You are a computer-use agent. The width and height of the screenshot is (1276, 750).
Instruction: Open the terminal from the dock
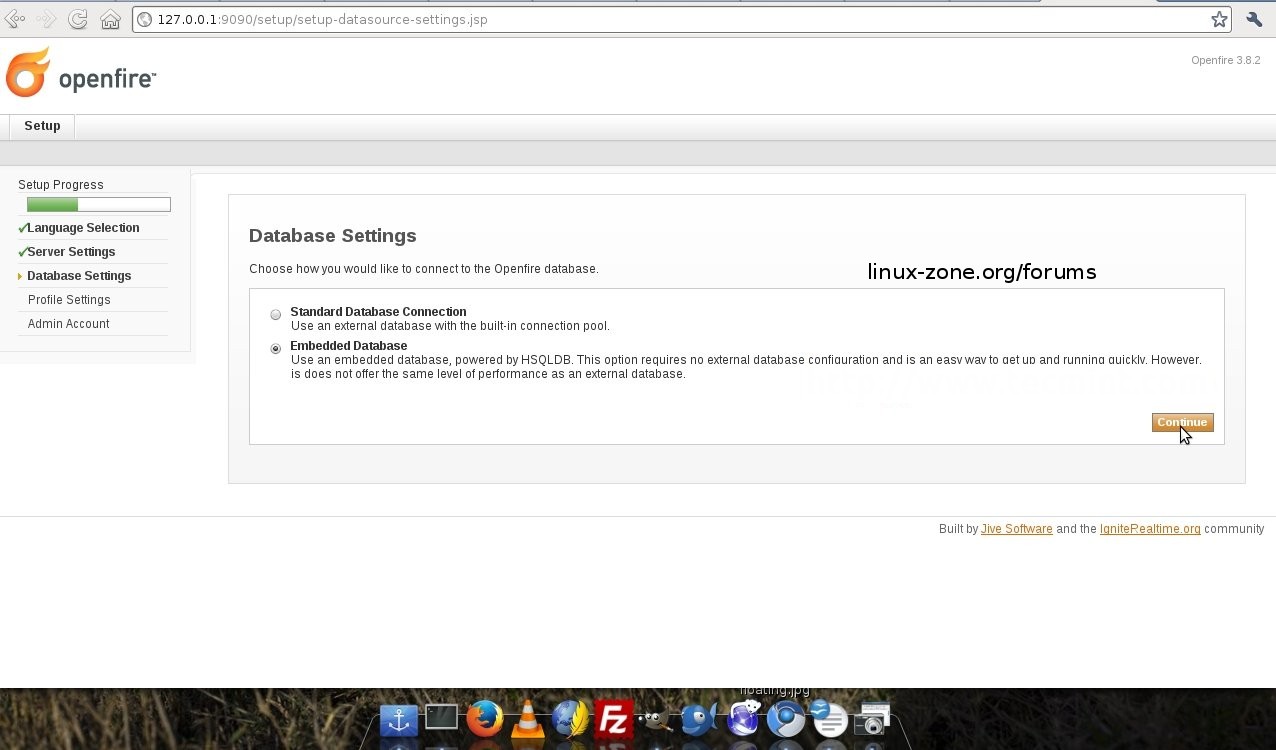tap(441, 717)
